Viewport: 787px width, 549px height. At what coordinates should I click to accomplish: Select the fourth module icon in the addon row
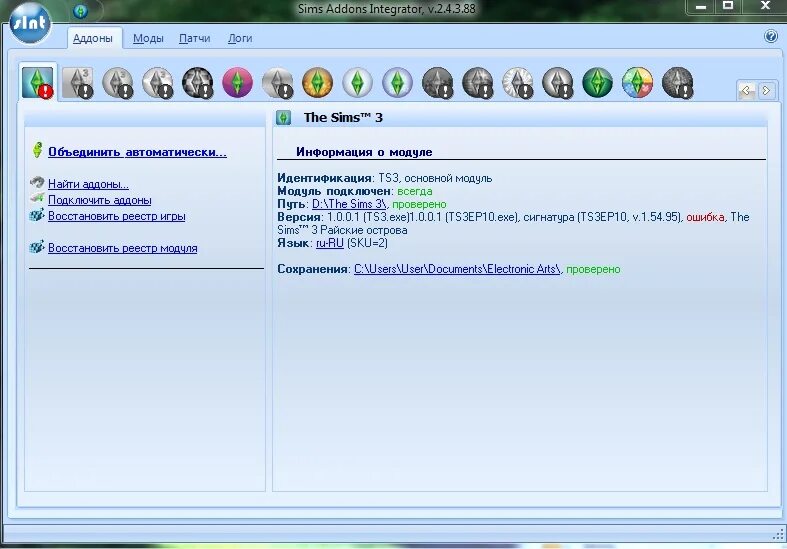(158, 82)
